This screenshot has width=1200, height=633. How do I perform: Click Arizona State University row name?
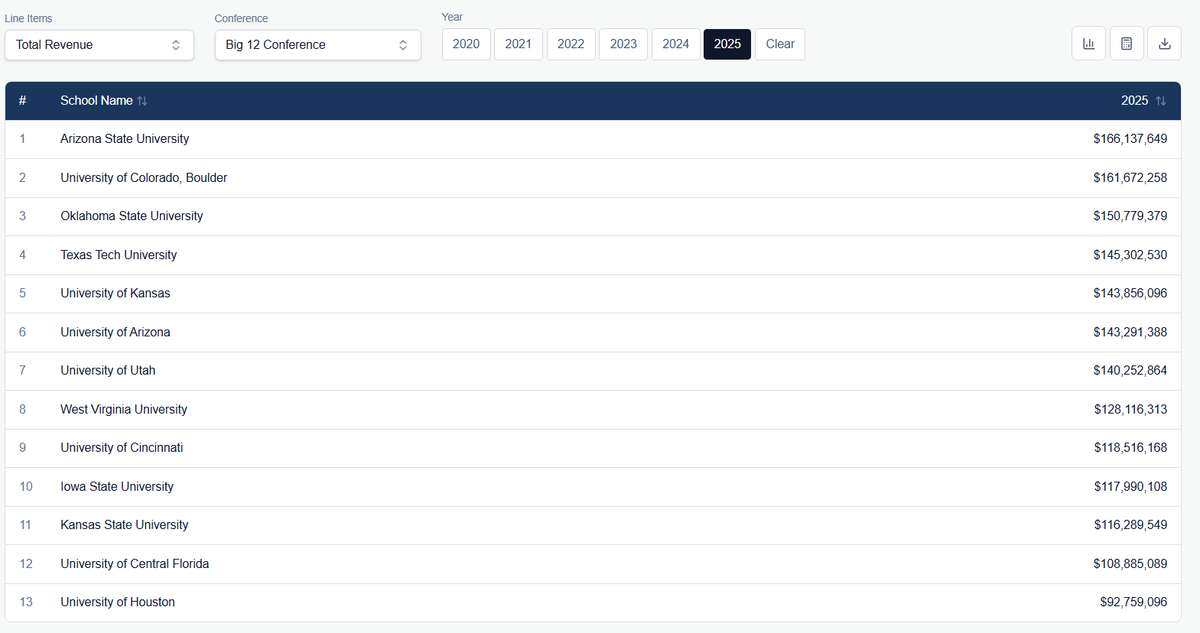point(125,139)
